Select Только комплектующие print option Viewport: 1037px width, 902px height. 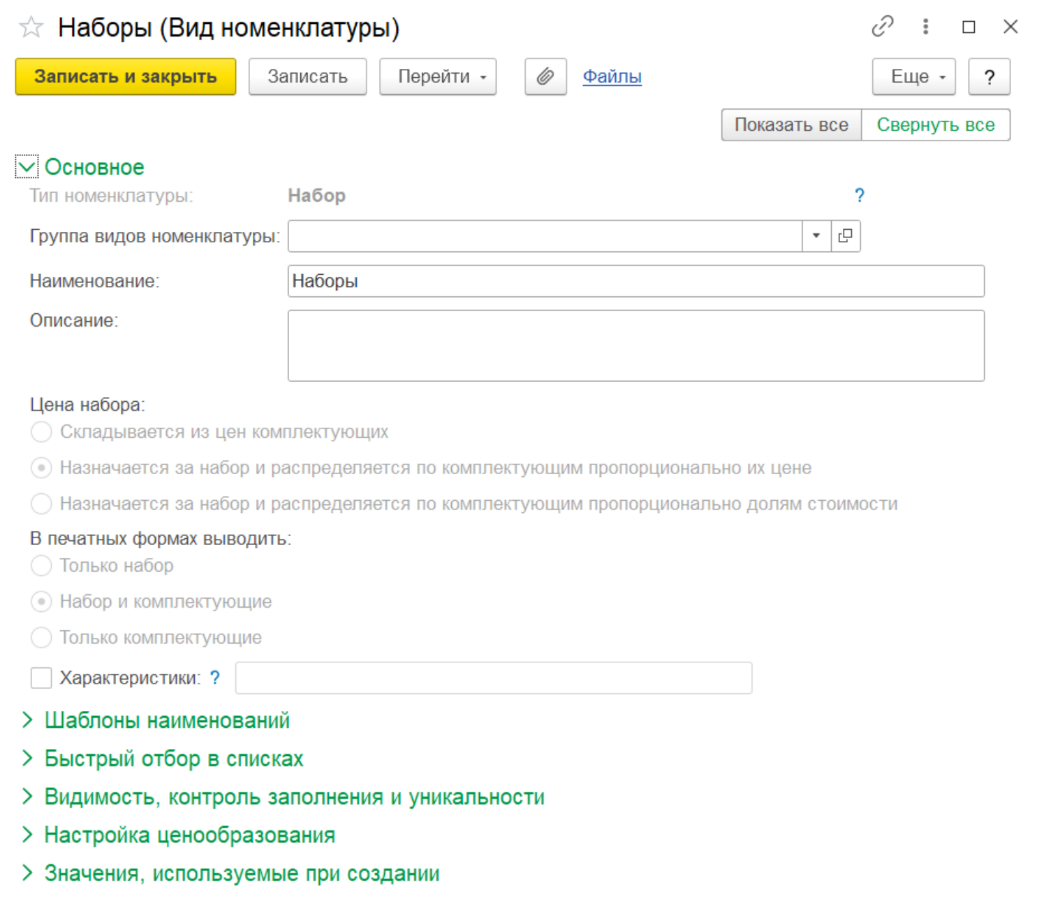pos(41,638)
